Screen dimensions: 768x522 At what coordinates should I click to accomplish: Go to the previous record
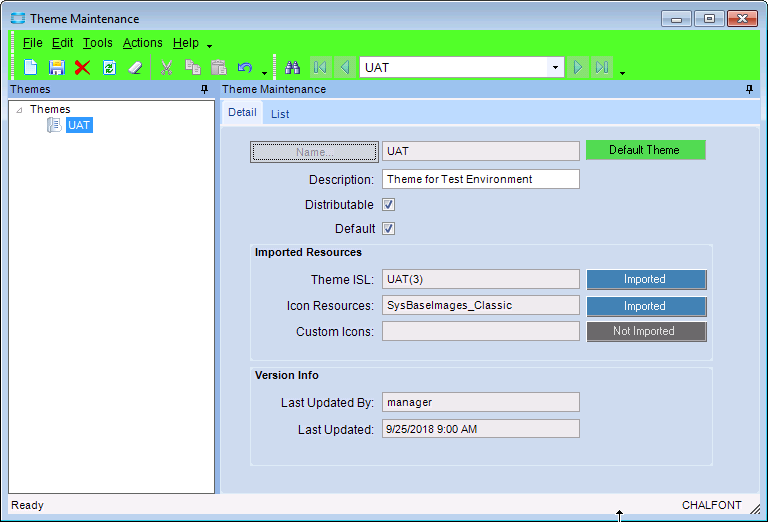pyautogui.click(x=345, y=67)
